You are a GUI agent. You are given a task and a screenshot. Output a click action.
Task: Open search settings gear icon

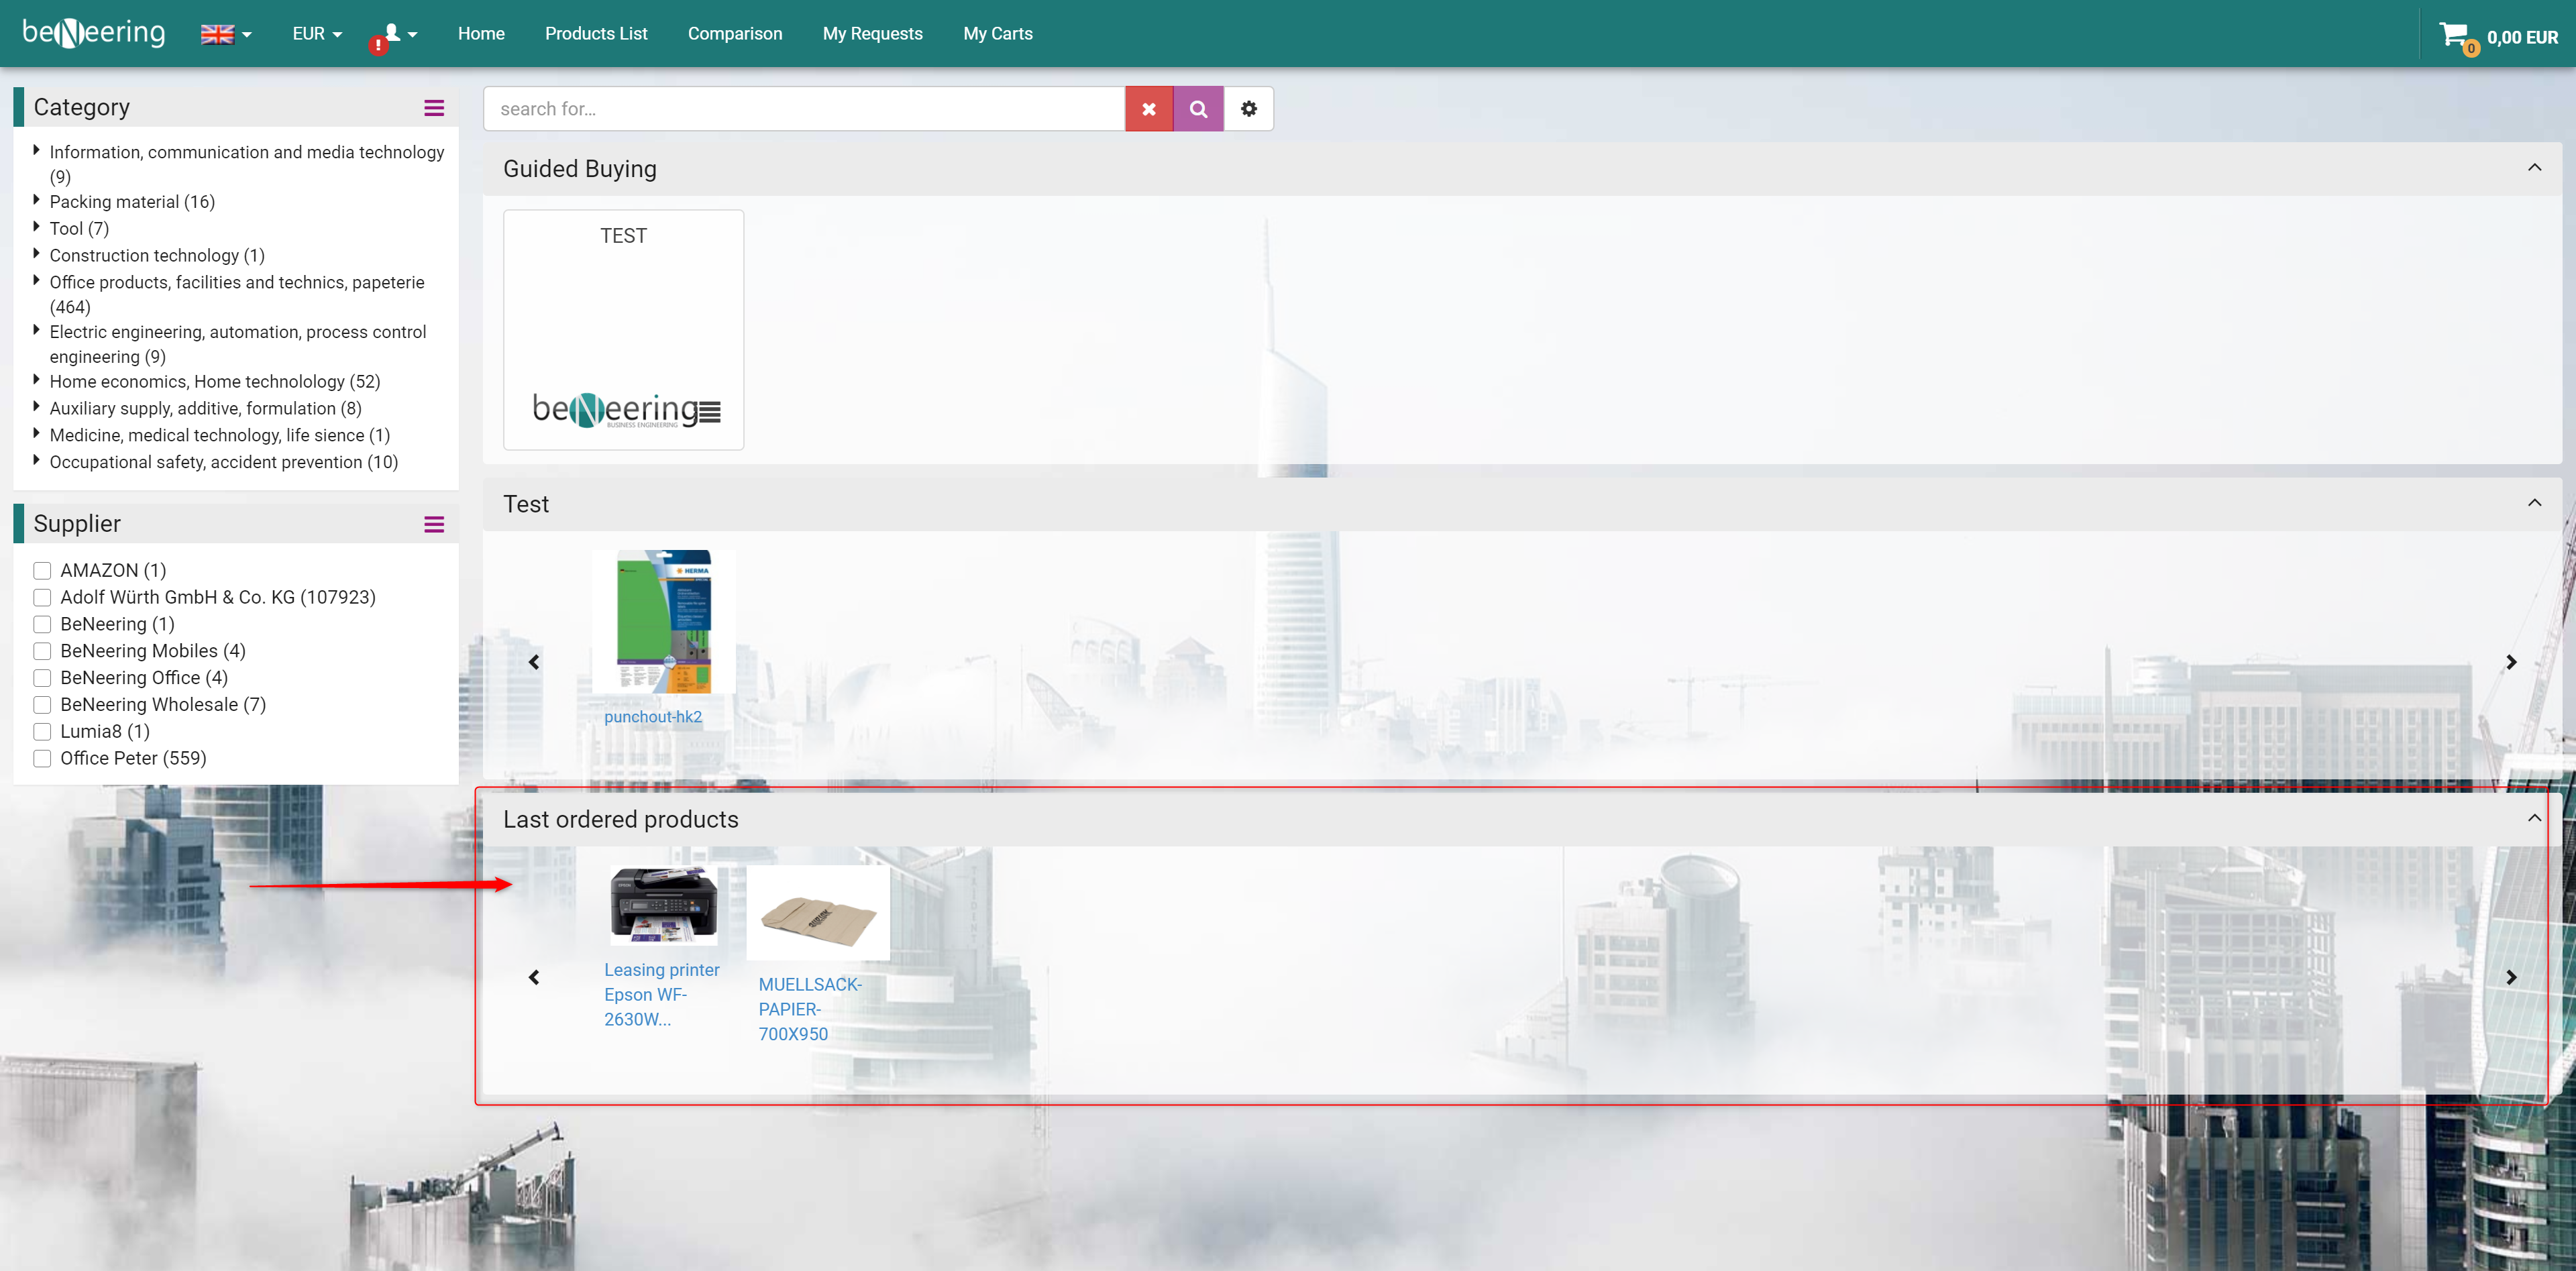tap(1248, 109)
